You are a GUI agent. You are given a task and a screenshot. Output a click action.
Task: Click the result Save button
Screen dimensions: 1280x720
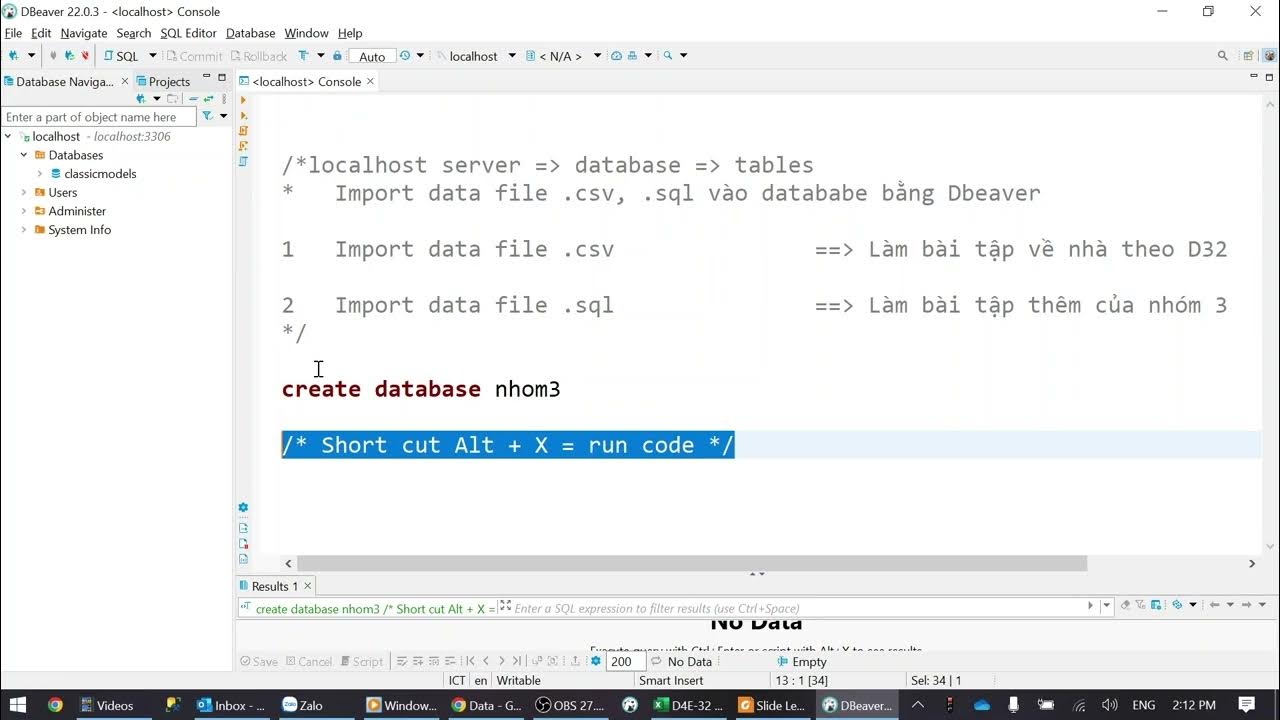259,662
